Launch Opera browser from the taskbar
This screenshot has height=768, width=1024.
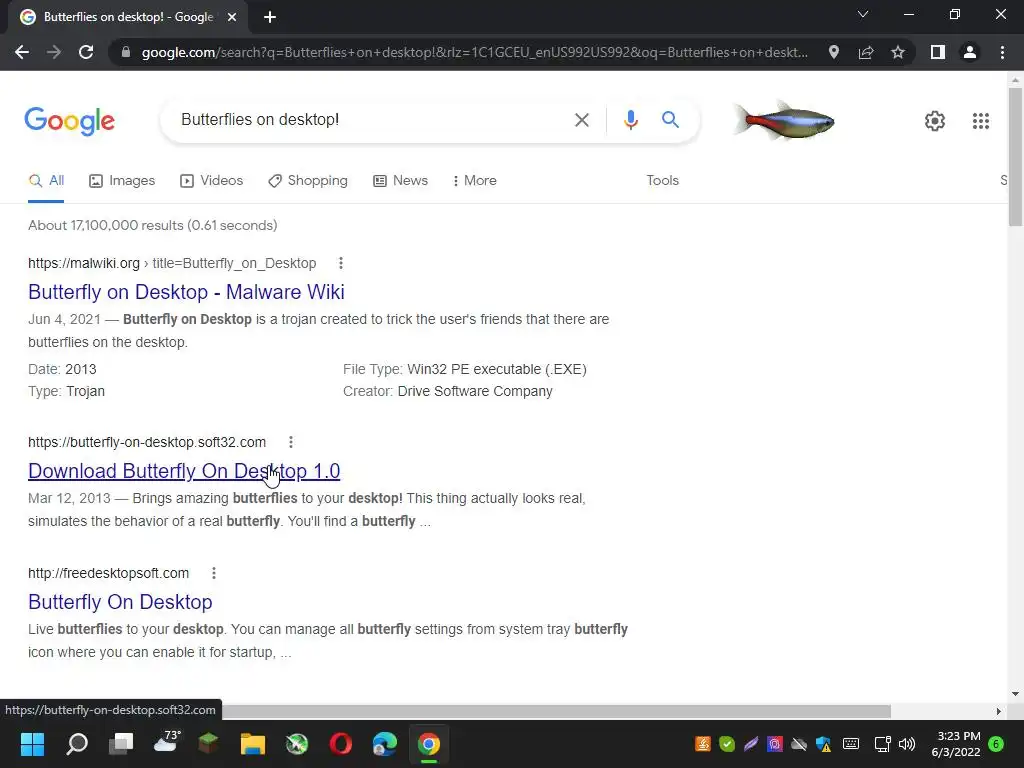pyautogui.click(x=341, y=744)
